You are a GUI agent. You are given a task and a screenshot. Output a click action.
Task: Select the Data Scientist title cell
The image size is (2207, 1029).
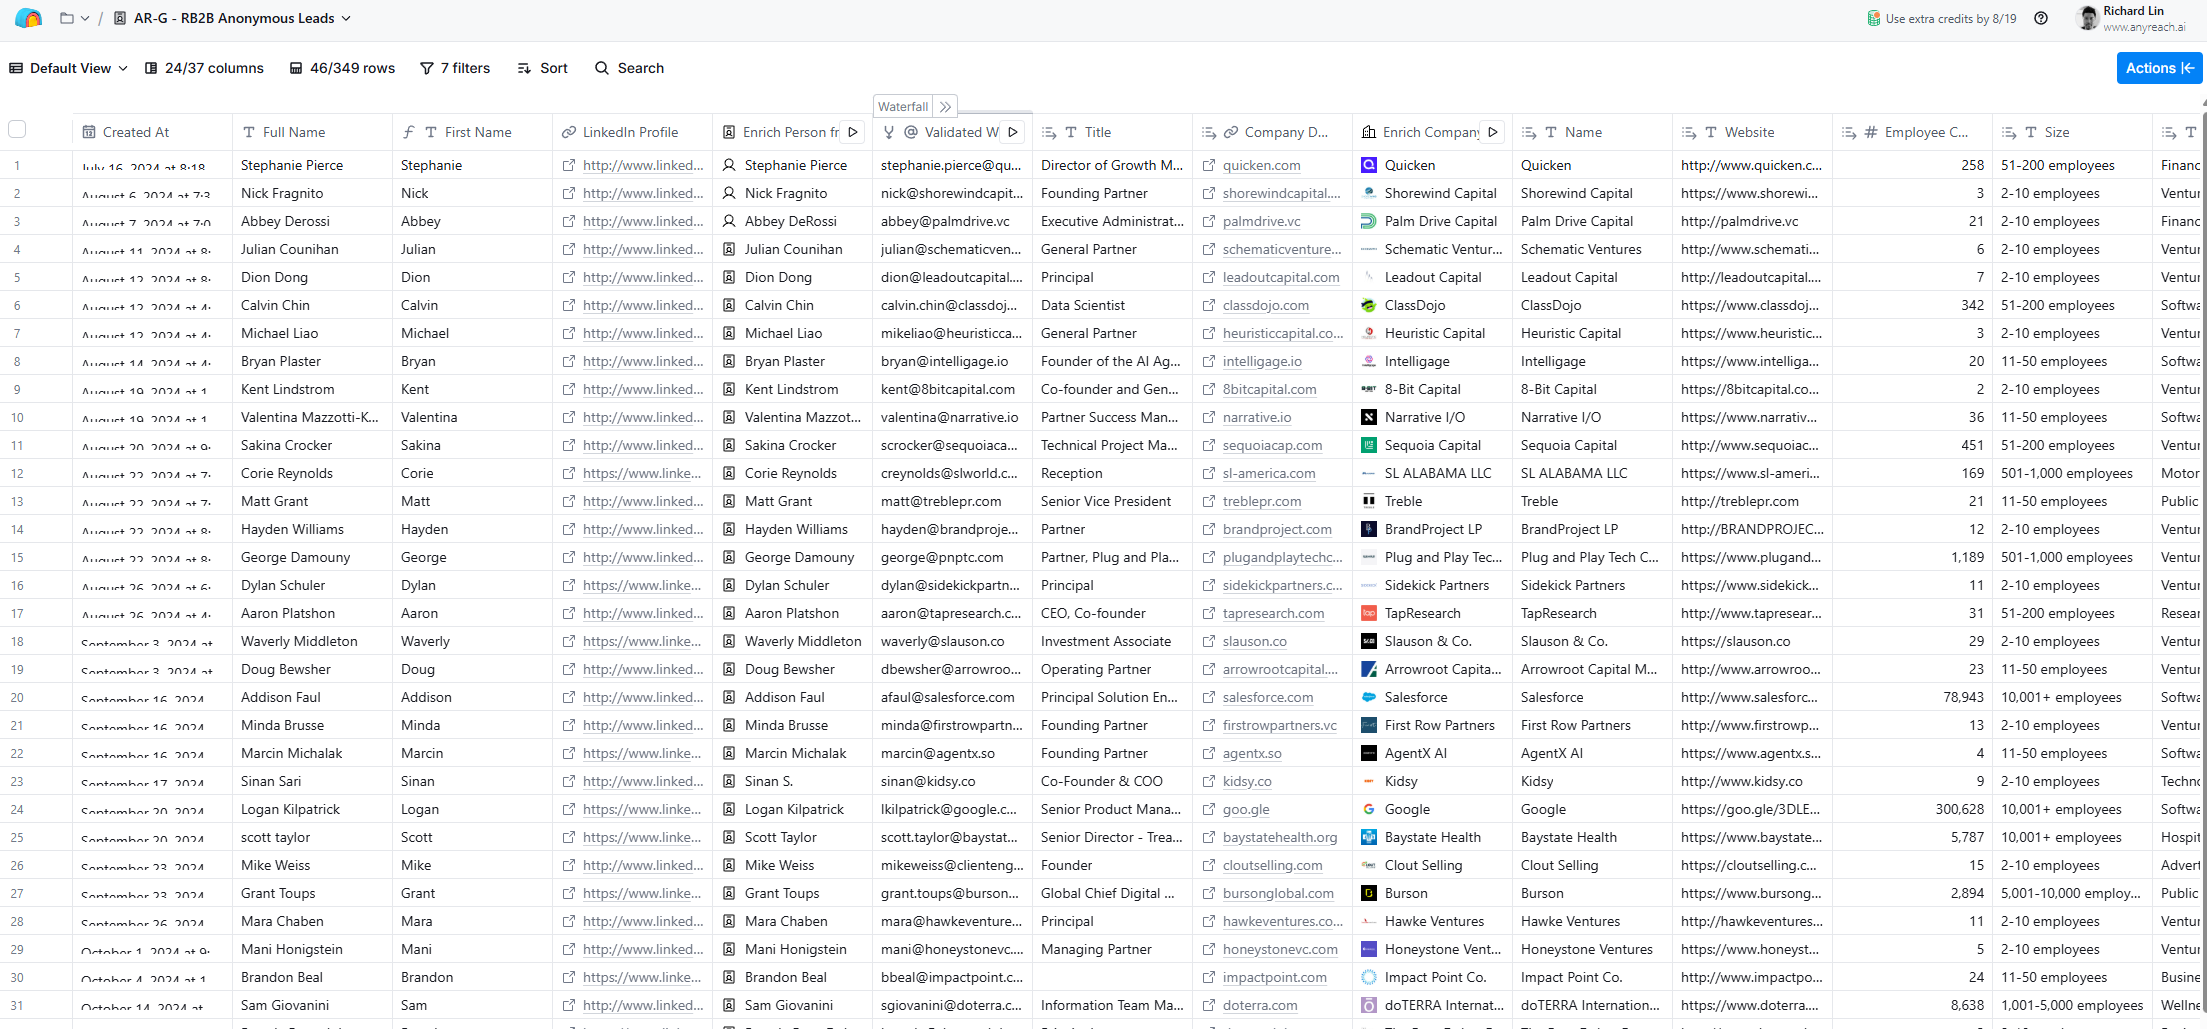1112,305
